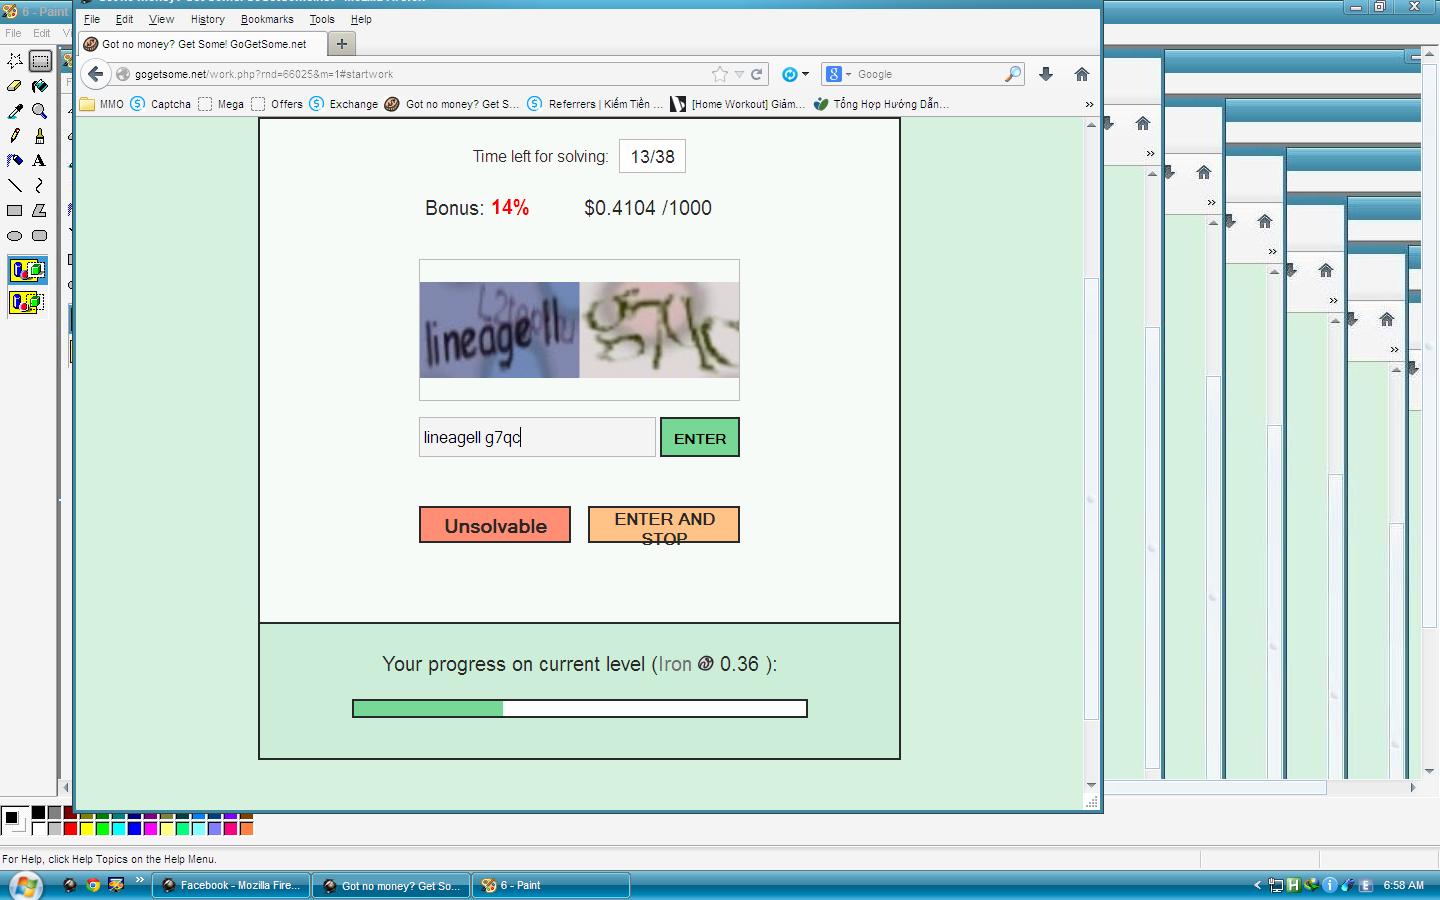Pick the Polygon shape tool
Image resolution: width=1440 pixels, height=900 pixels.
40,210
